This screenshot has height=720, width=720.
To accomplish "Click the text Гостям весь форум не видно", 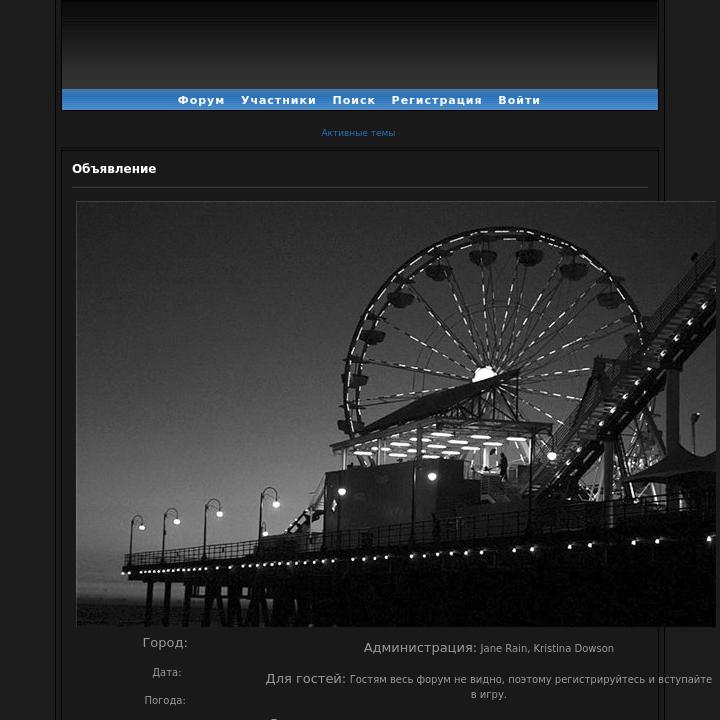I will pyautogui.click(x=426, y=680).
